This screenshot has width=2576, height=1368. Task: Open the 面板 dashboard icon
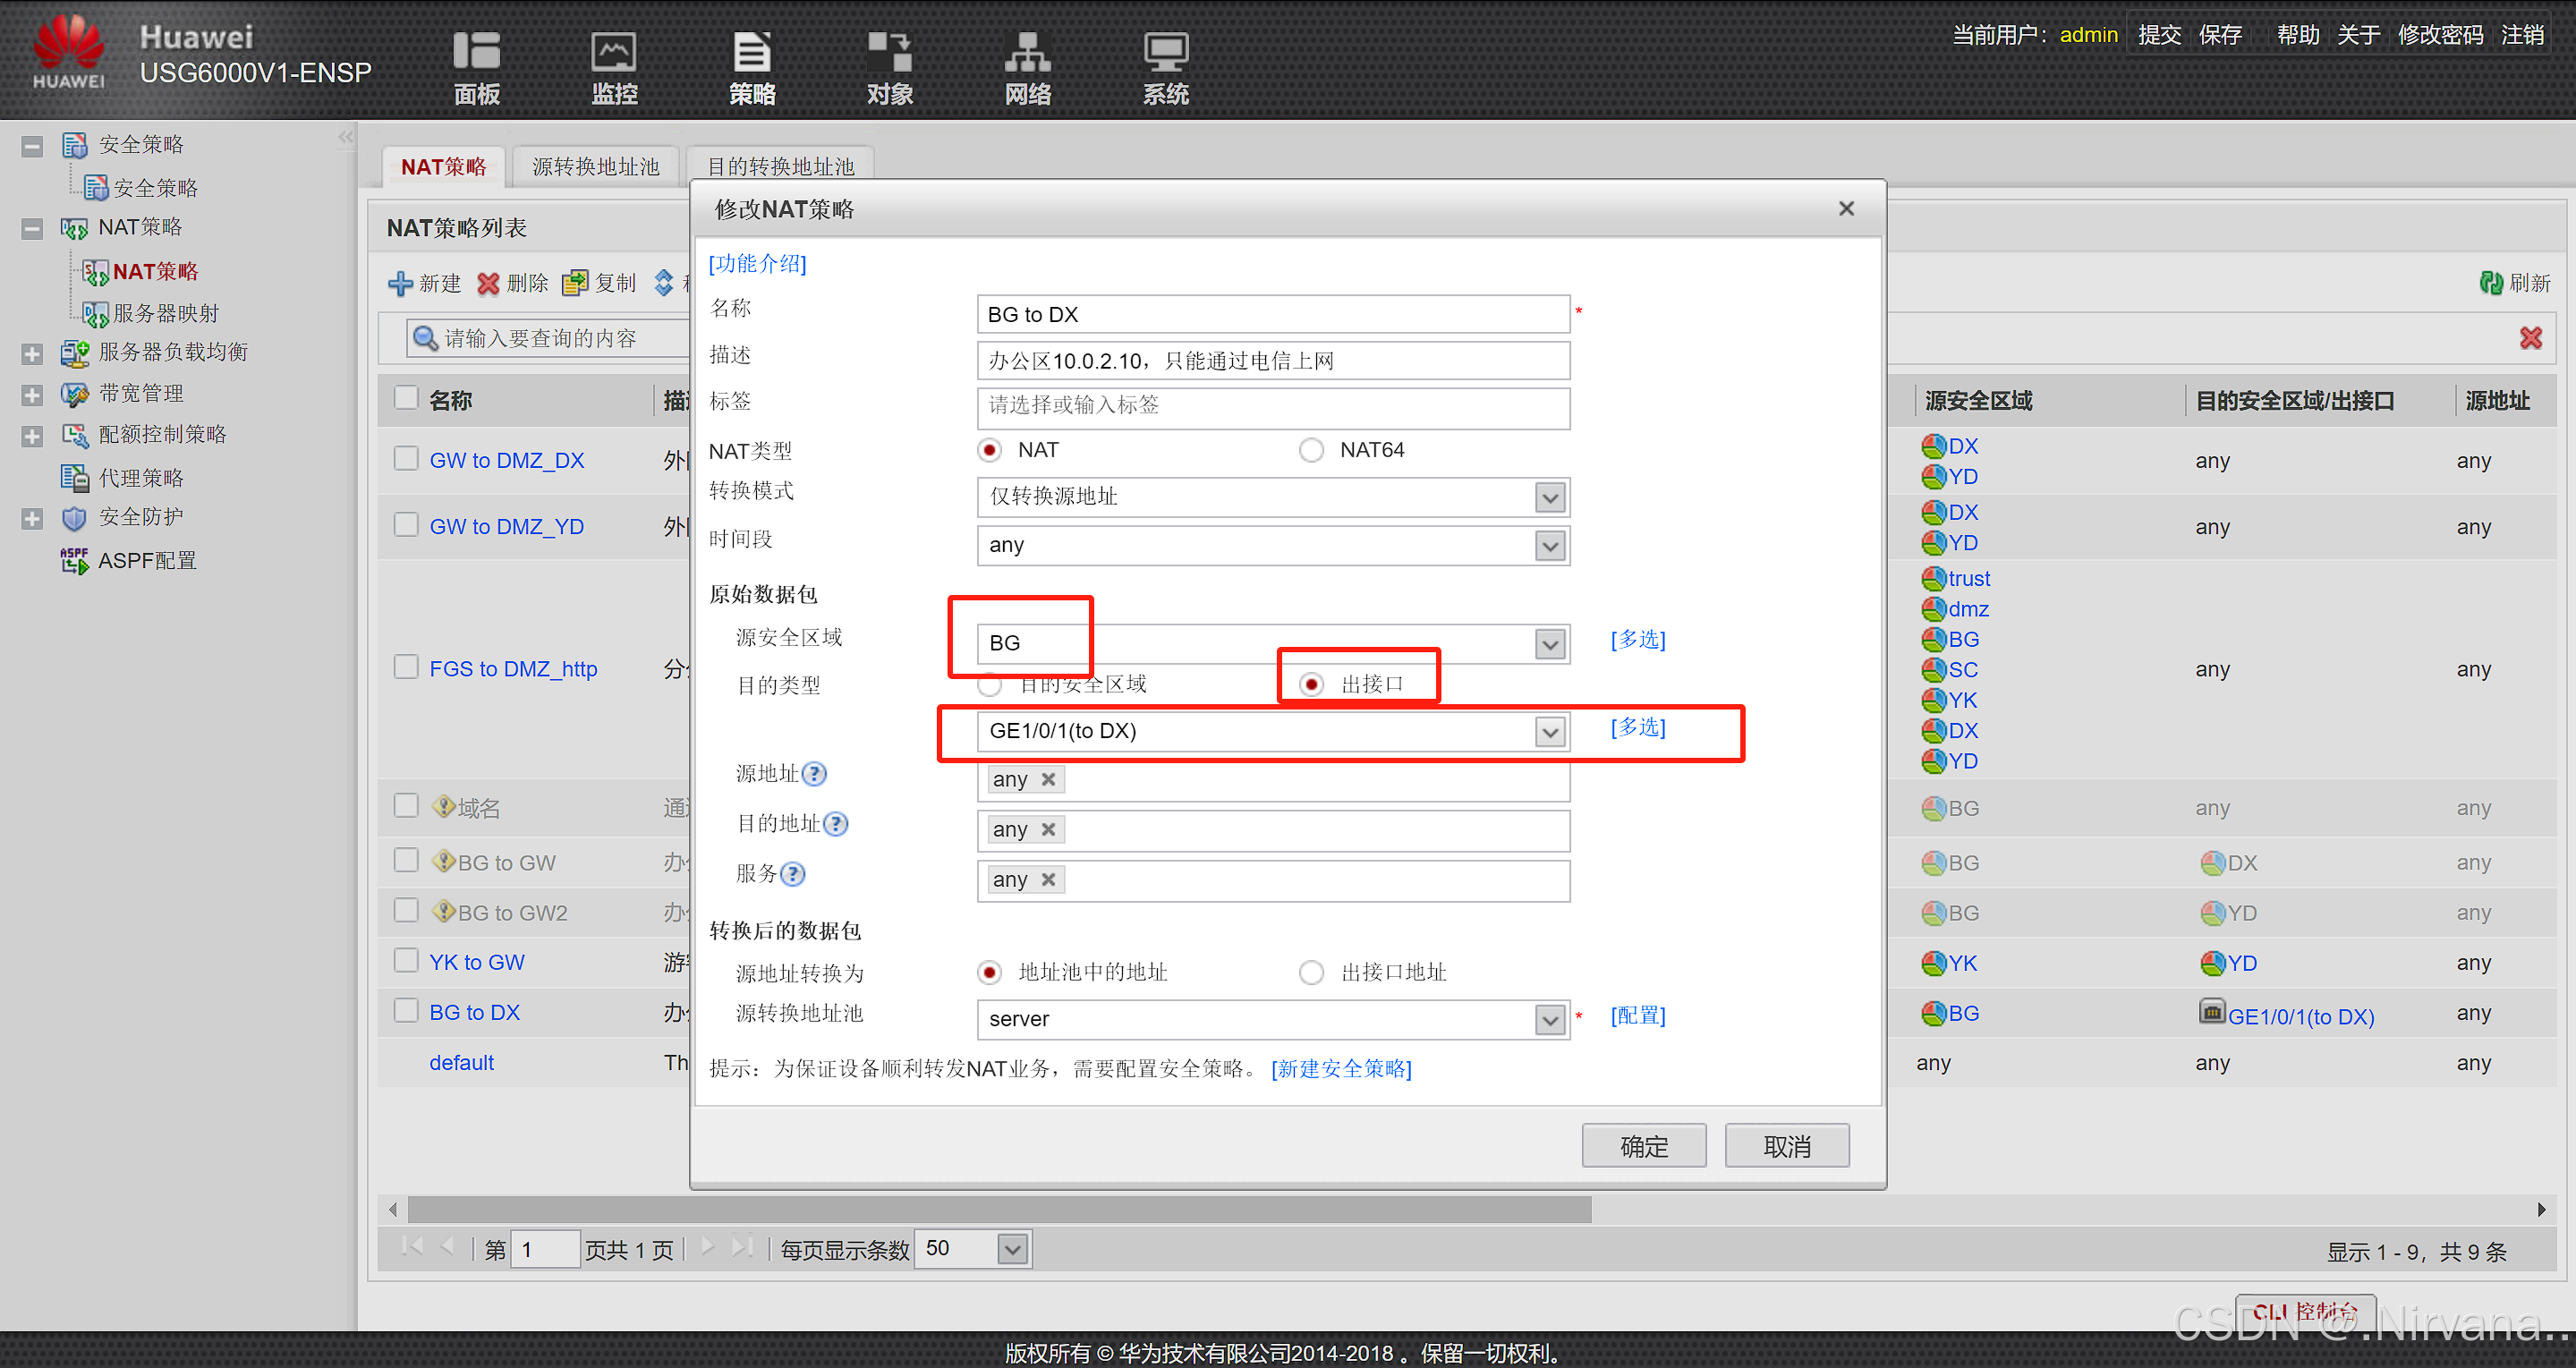click(x=476, y=51)
